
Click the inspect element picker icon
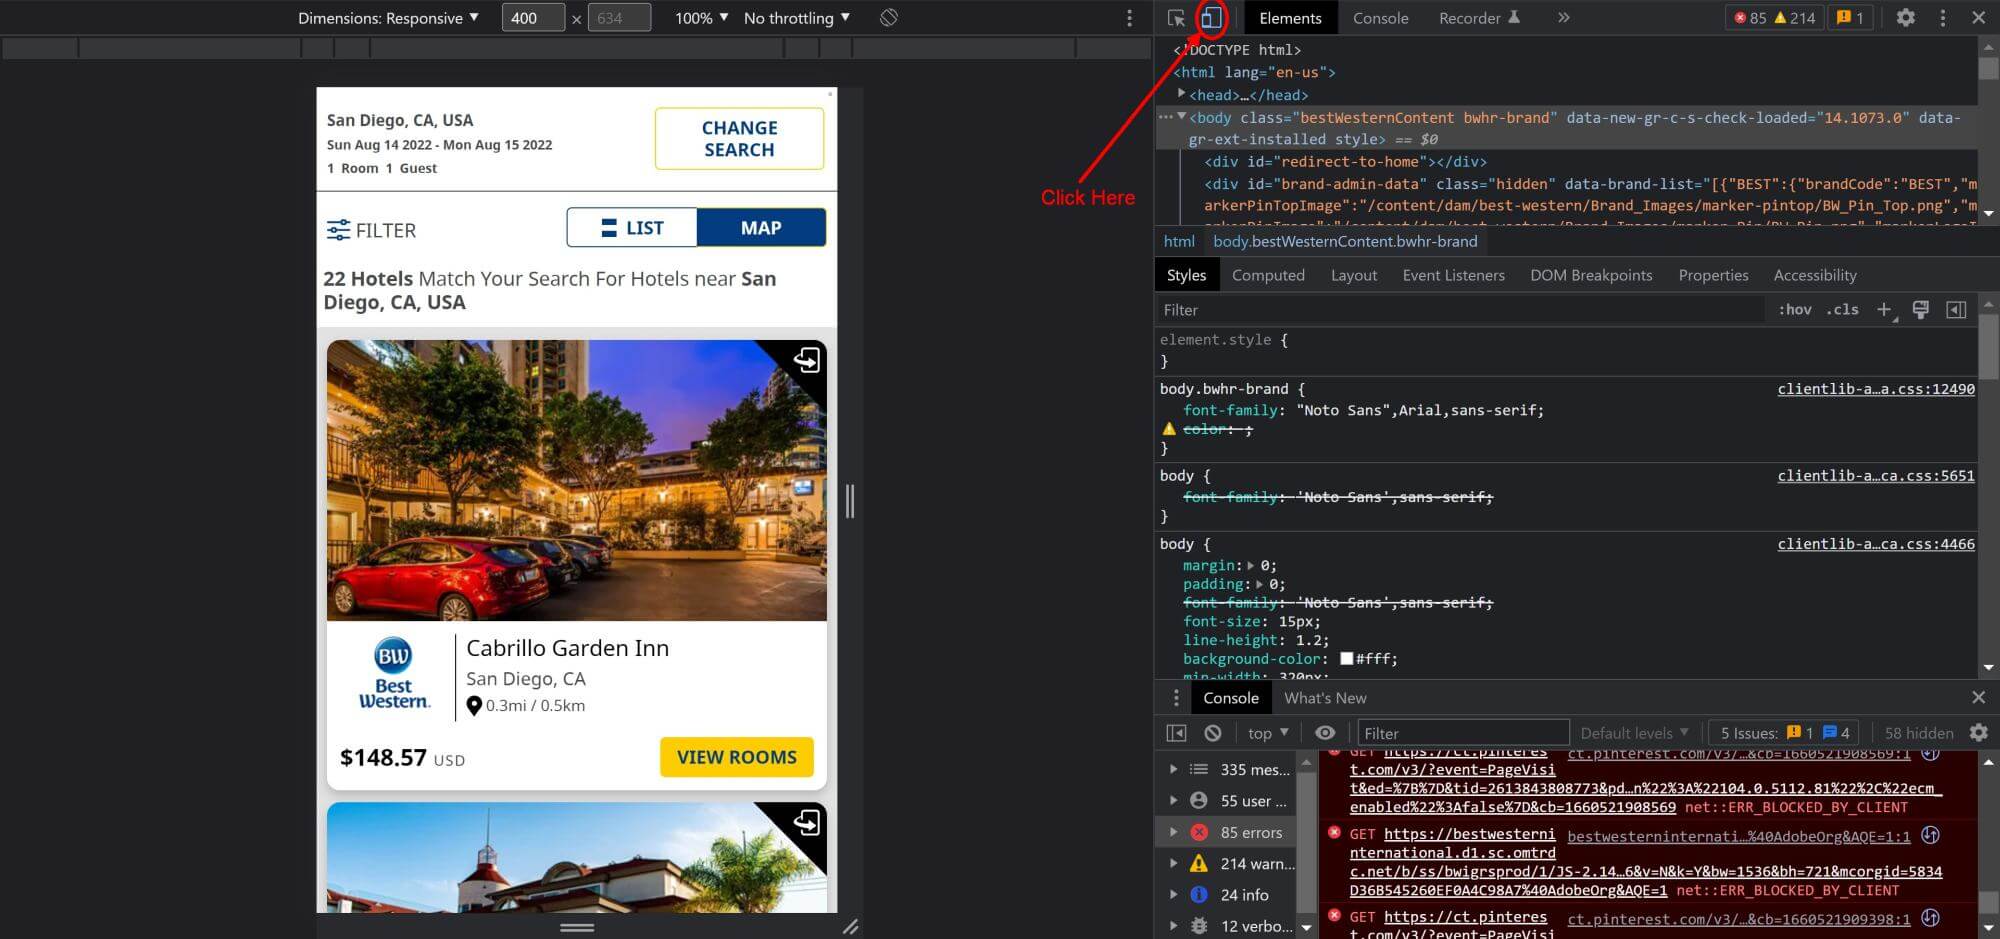click(x=1176, y=18)
